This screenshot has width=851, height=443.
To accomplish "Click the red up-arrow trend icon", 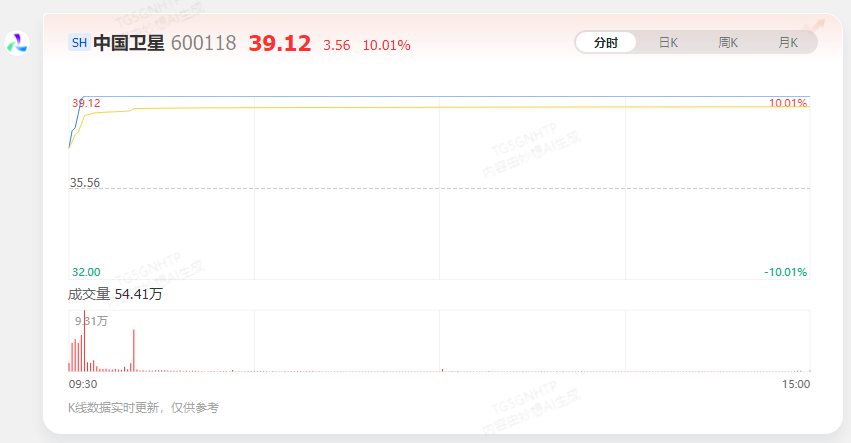I will 814,26.
